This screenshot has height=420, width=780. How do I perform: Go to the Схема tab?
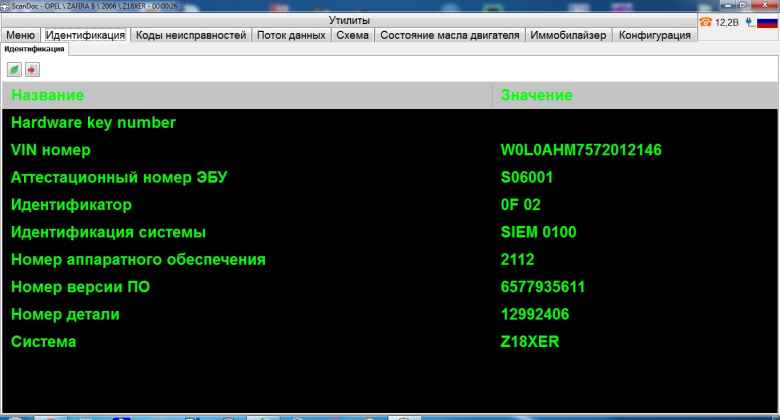tap(352, 35)
